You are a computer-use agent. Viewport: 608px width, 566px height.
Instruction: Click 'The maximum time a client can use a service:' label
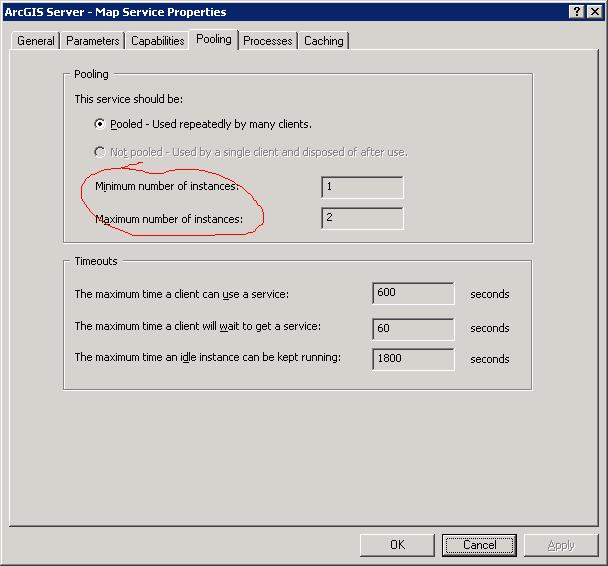[181, 294]
